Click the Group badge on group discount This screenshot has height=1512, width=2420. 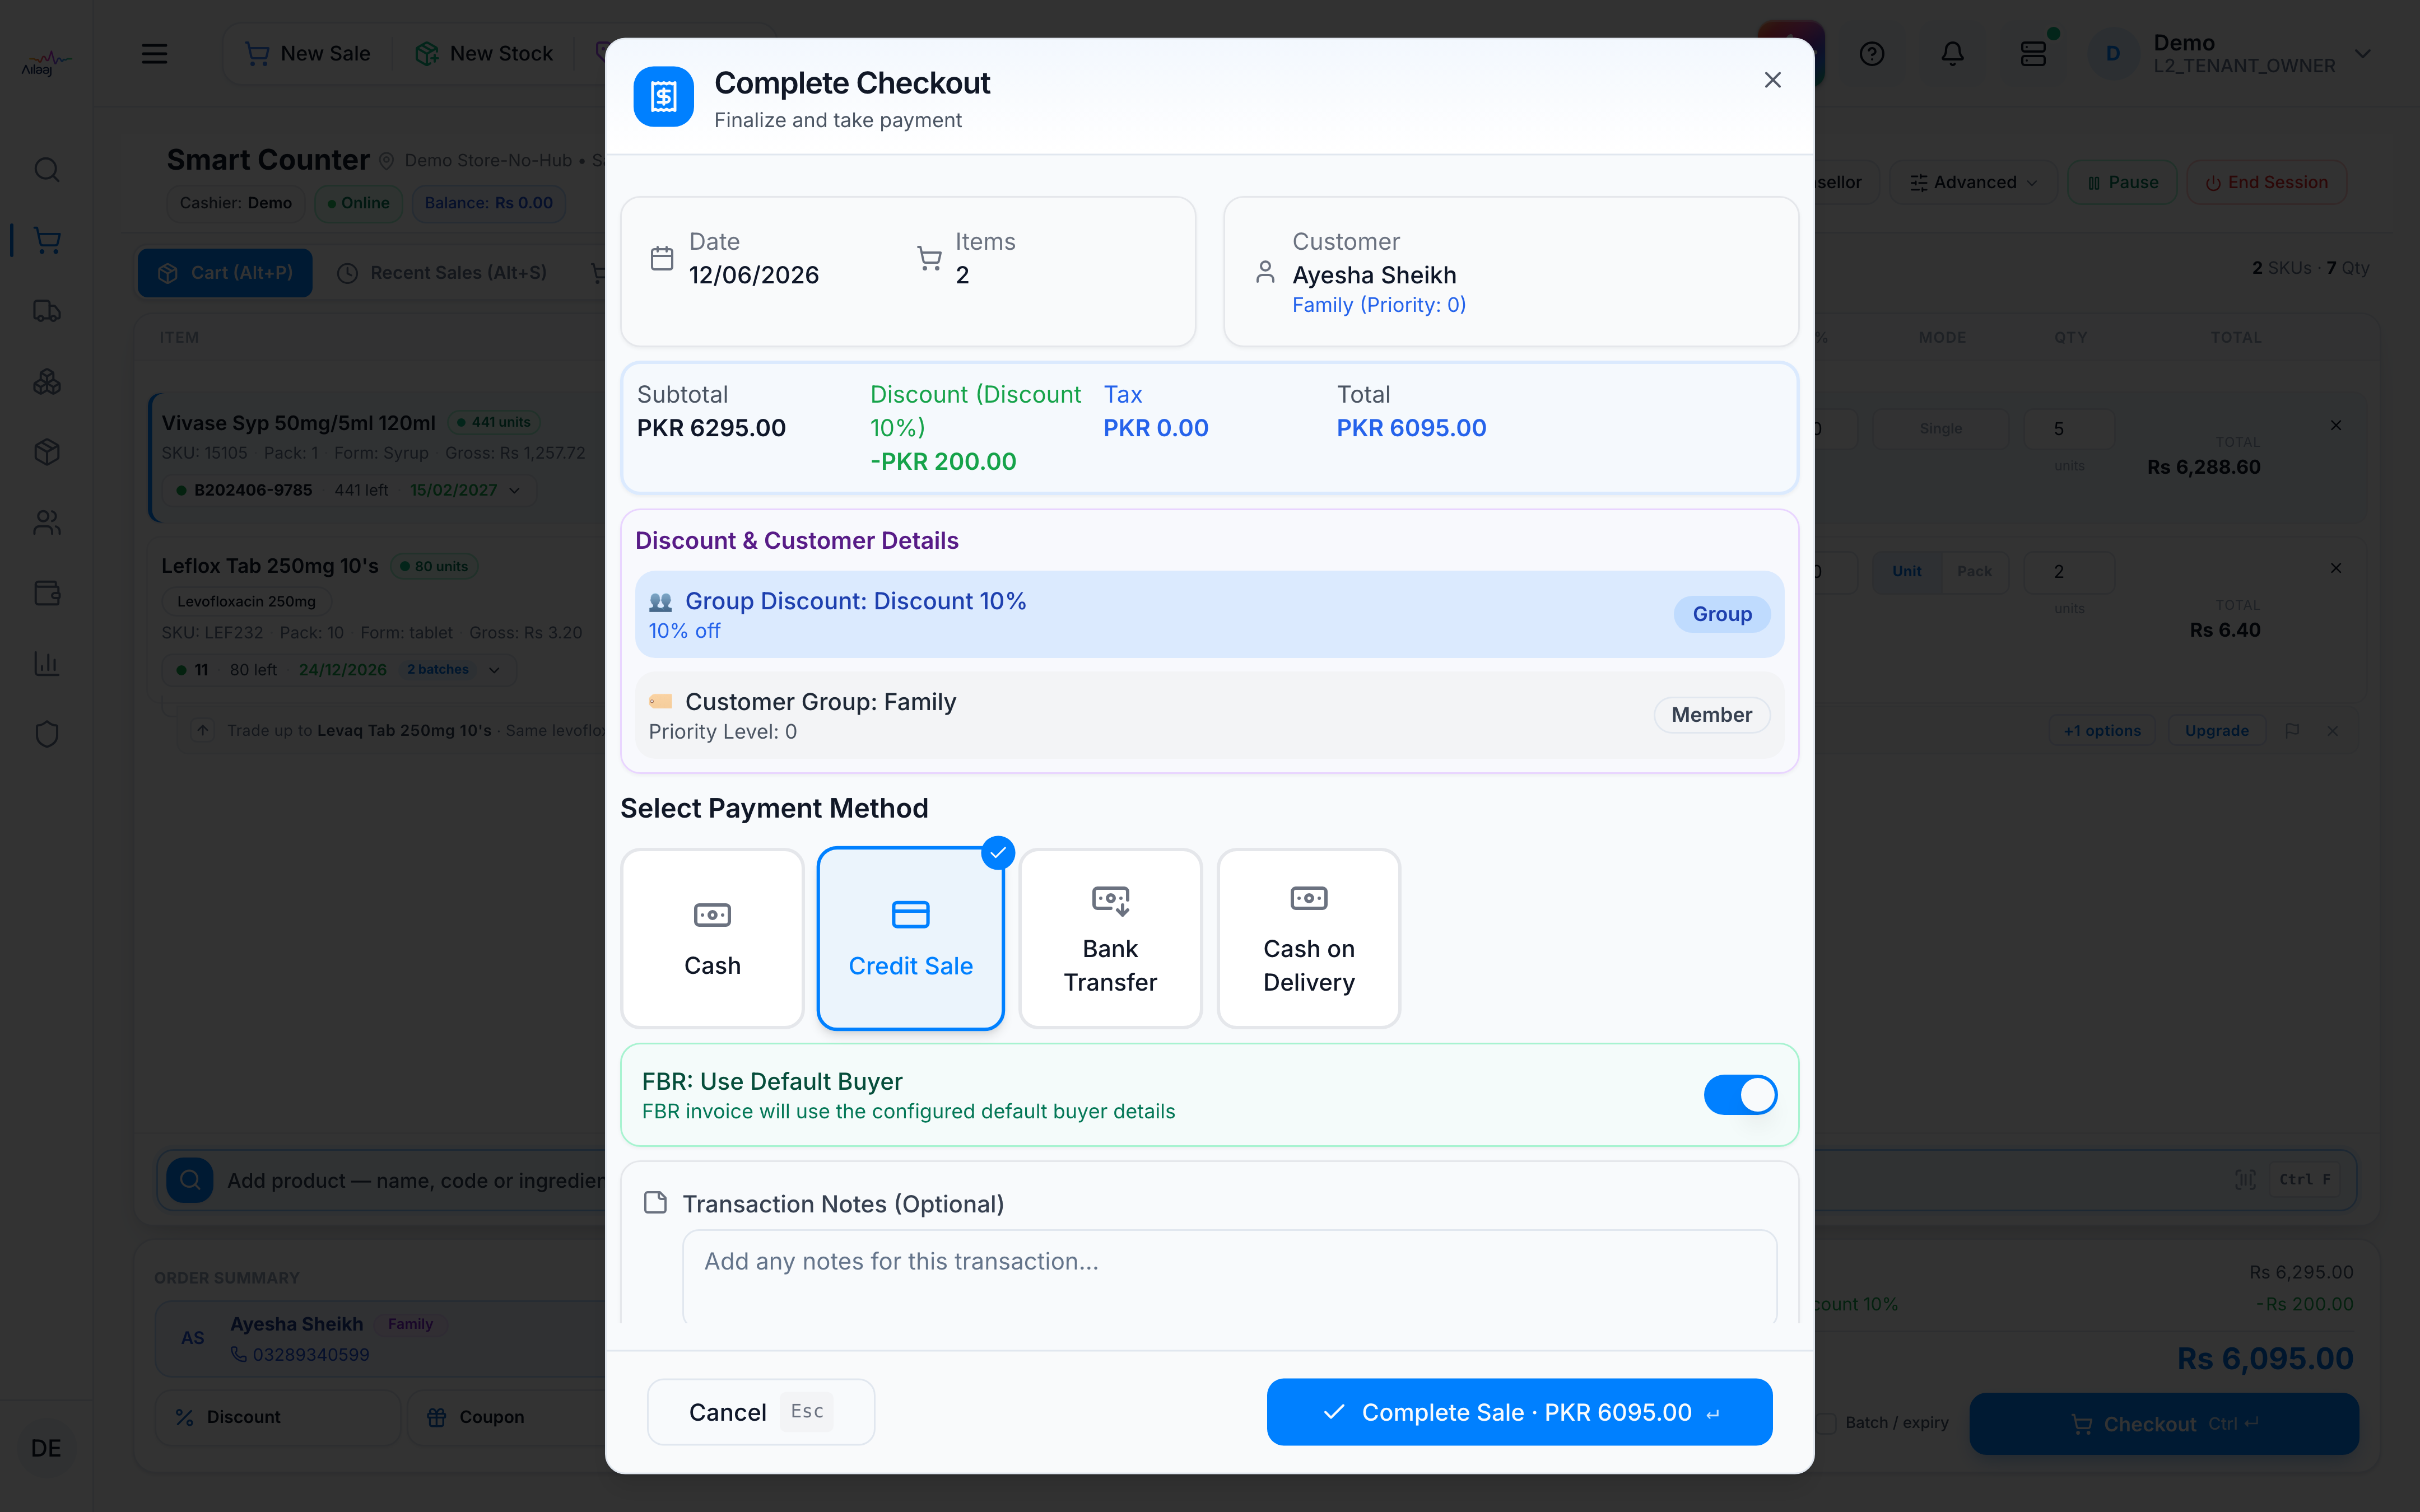pos(1721,614)
